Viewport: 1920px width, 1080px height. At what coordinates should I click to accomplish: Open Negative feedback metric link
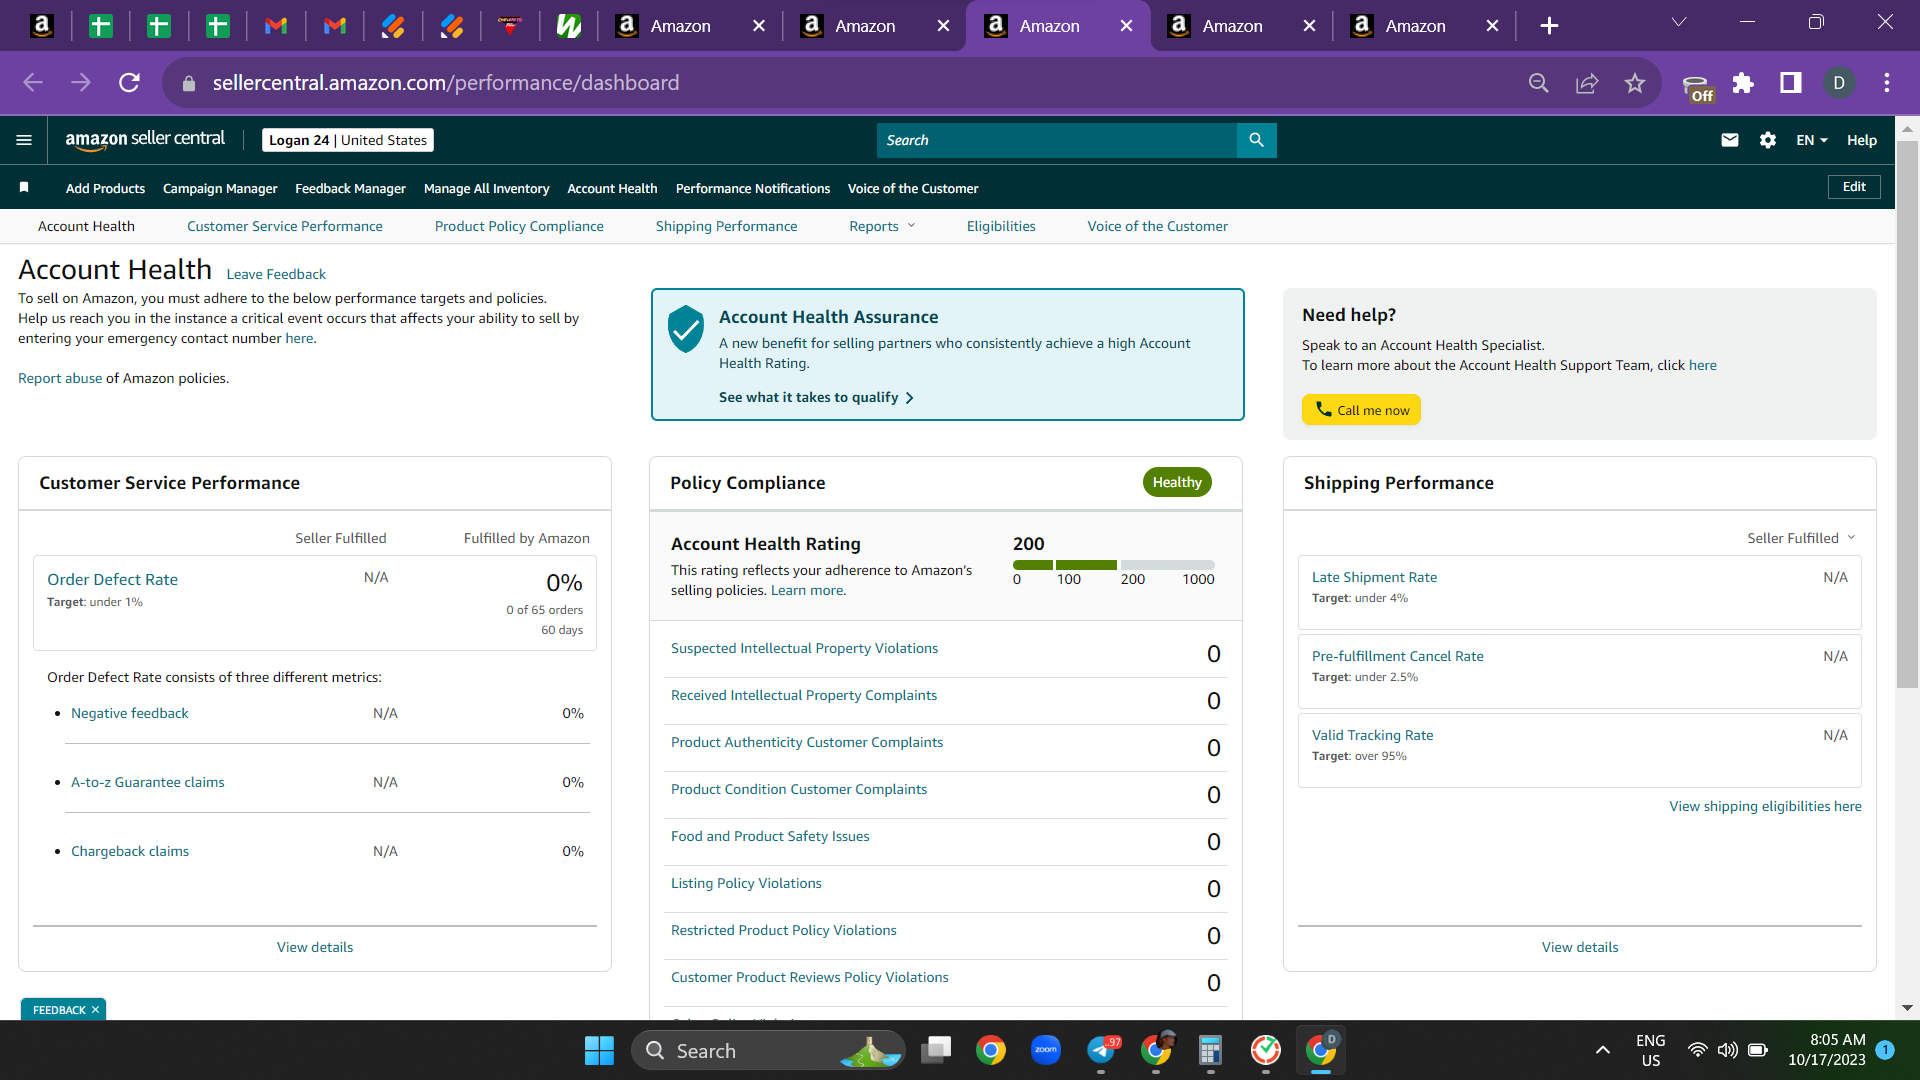[x=129, y=713]
